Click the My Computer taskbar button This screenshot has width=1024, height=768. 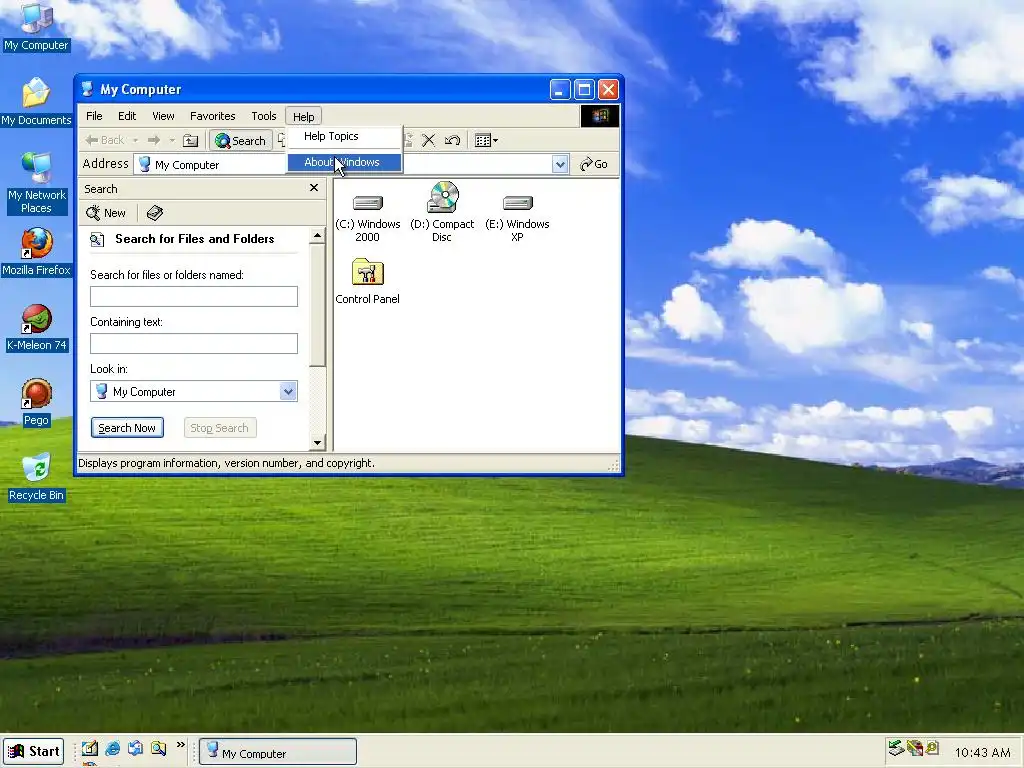(x=278, y=752)
